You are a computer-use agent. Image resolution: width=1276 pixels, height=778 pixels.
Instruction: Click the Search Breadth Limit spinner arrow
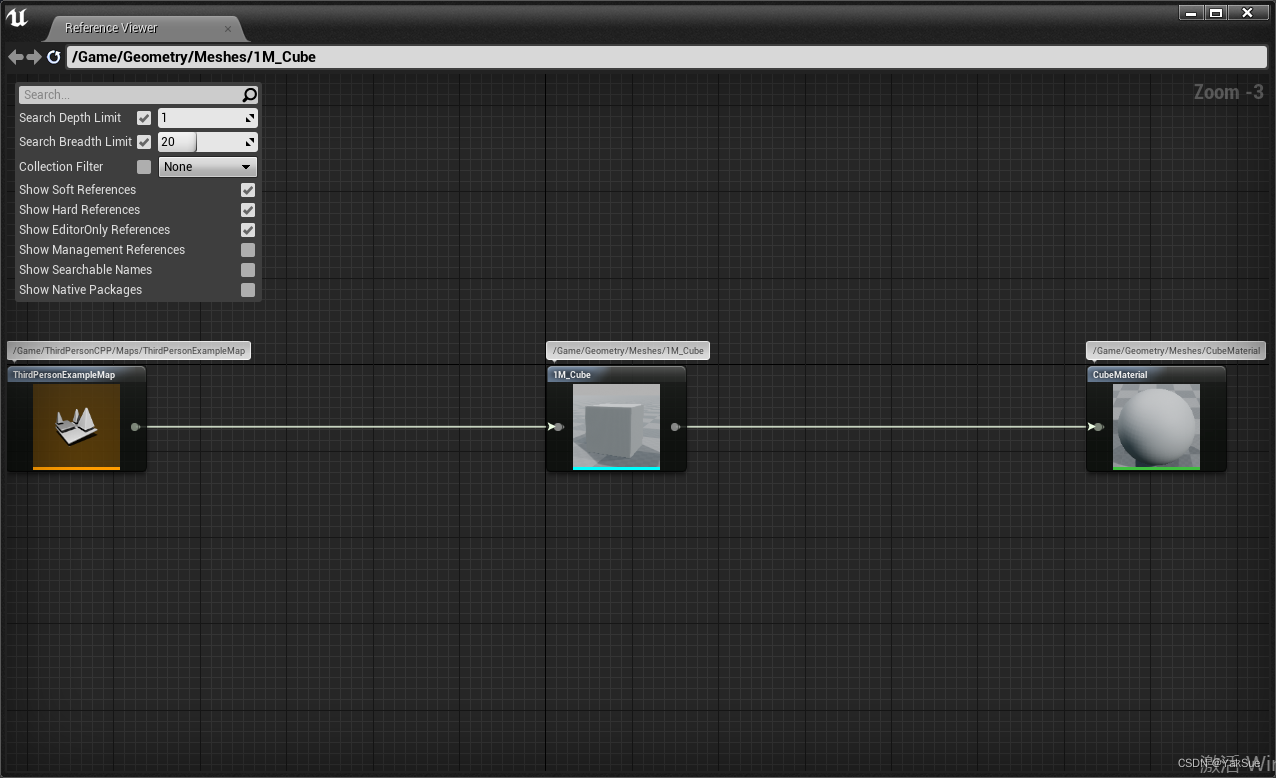250,141
